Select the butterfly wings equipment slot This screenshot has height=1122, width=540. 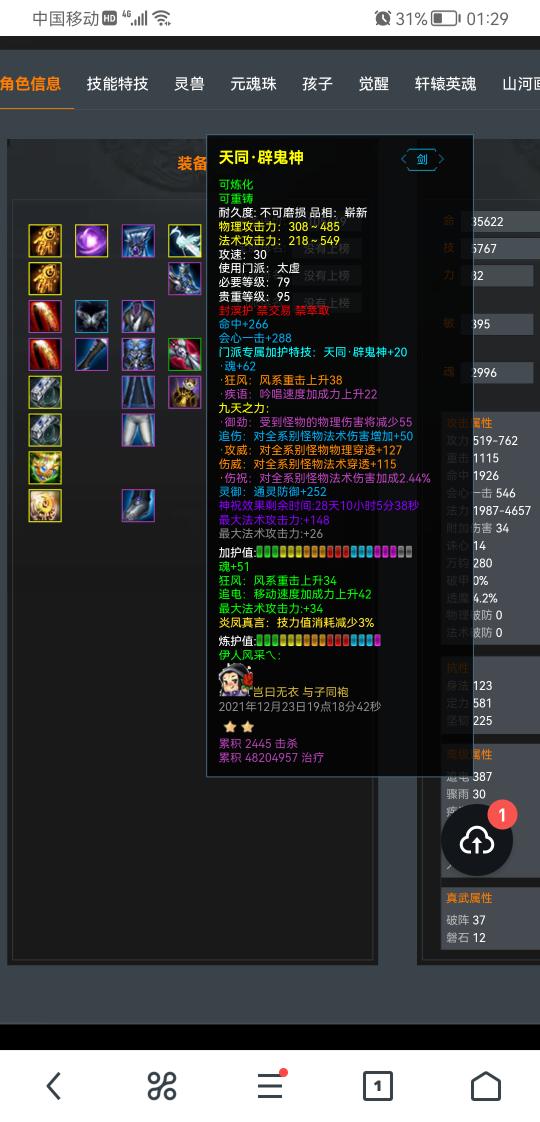point(92,316)
